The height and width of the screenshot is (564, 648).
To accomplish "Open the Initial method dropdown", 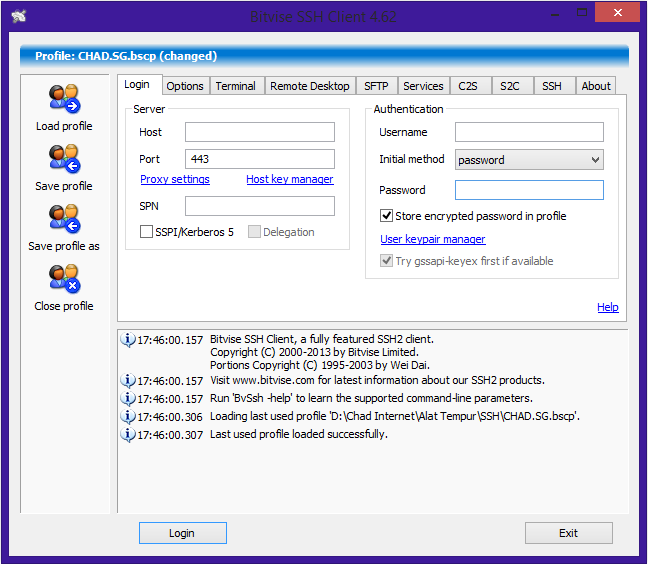I will point(529,160).
